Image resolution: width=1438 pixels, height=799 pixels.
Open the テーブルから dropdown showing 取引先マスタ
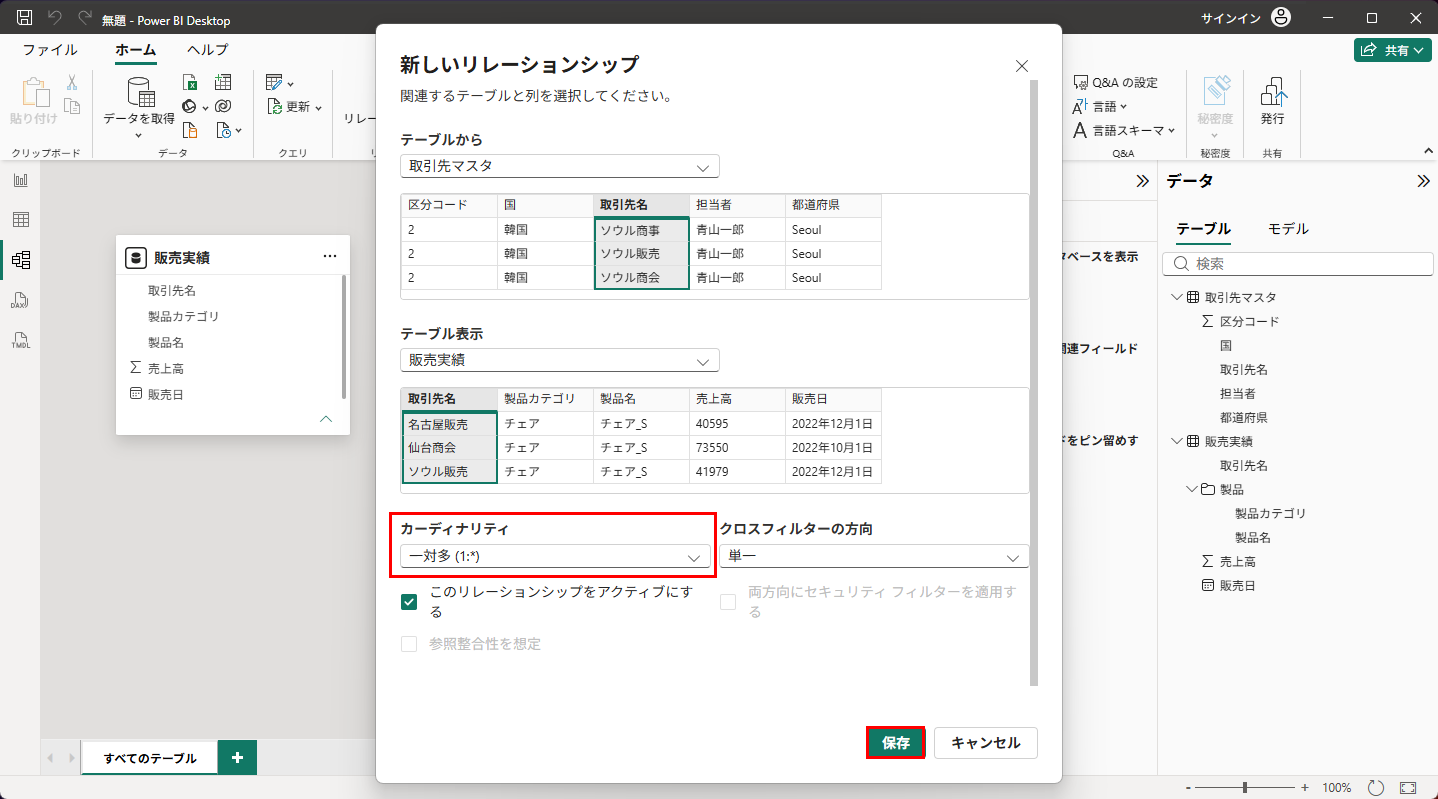click(x=560, y=166)
